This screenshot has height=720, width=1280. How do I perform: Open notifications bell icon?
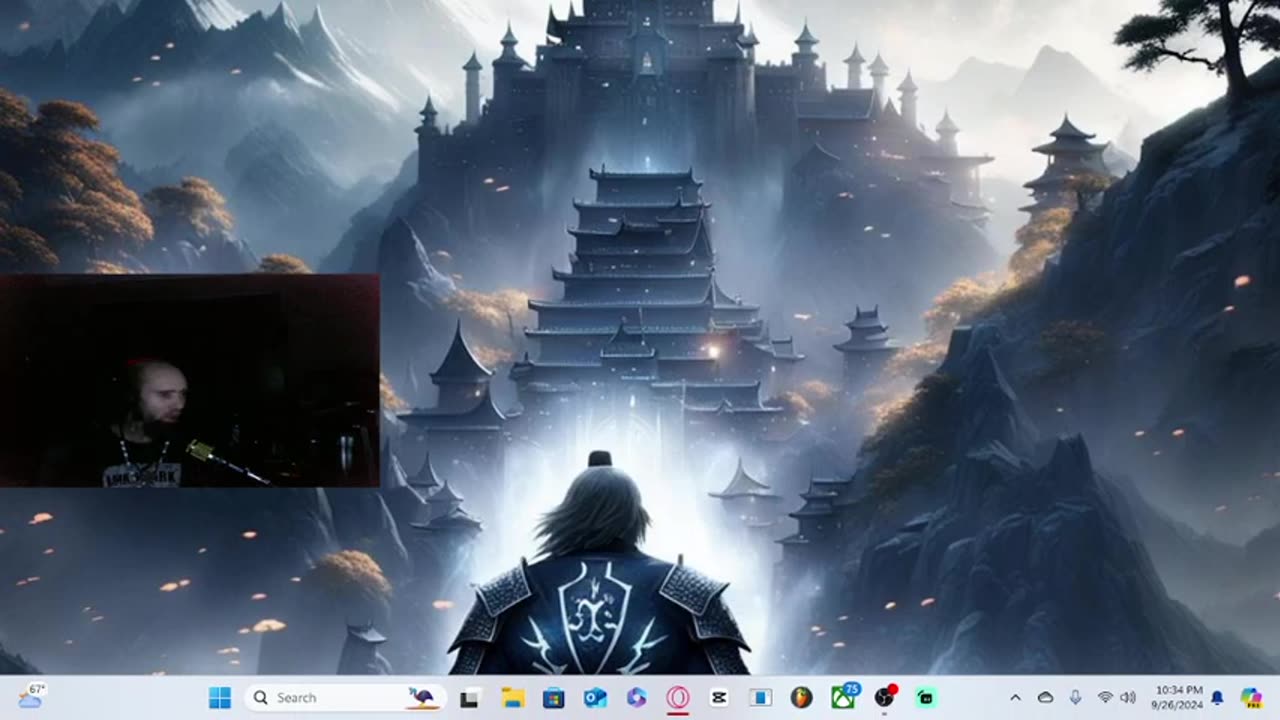point(1218,698)
